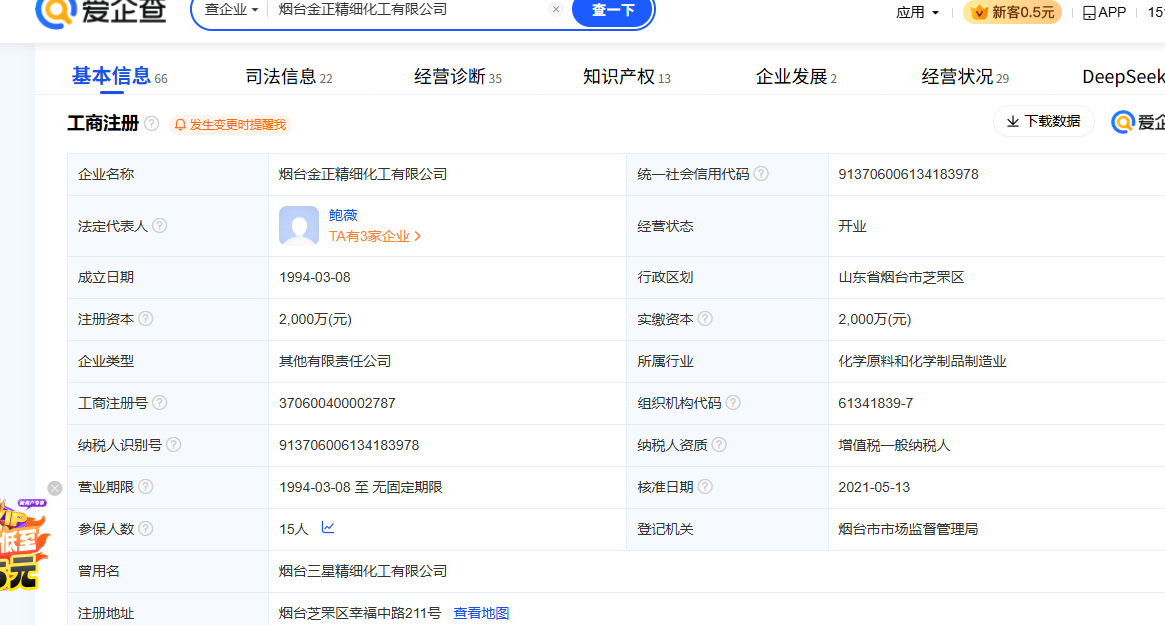Image resolution: width=1165 pixels, height=625 pixels.
Task: Switch to 企业发展 tab
Action: click(796, 77)
